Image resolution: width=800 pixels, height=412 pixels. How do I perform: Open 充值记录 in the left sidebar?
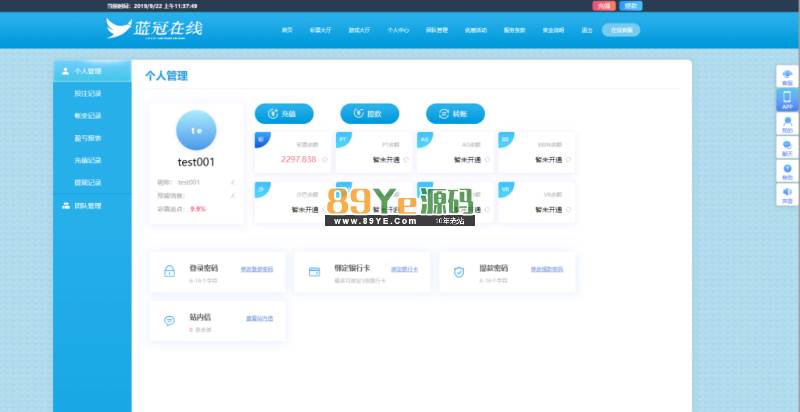[x=88, y=160]
